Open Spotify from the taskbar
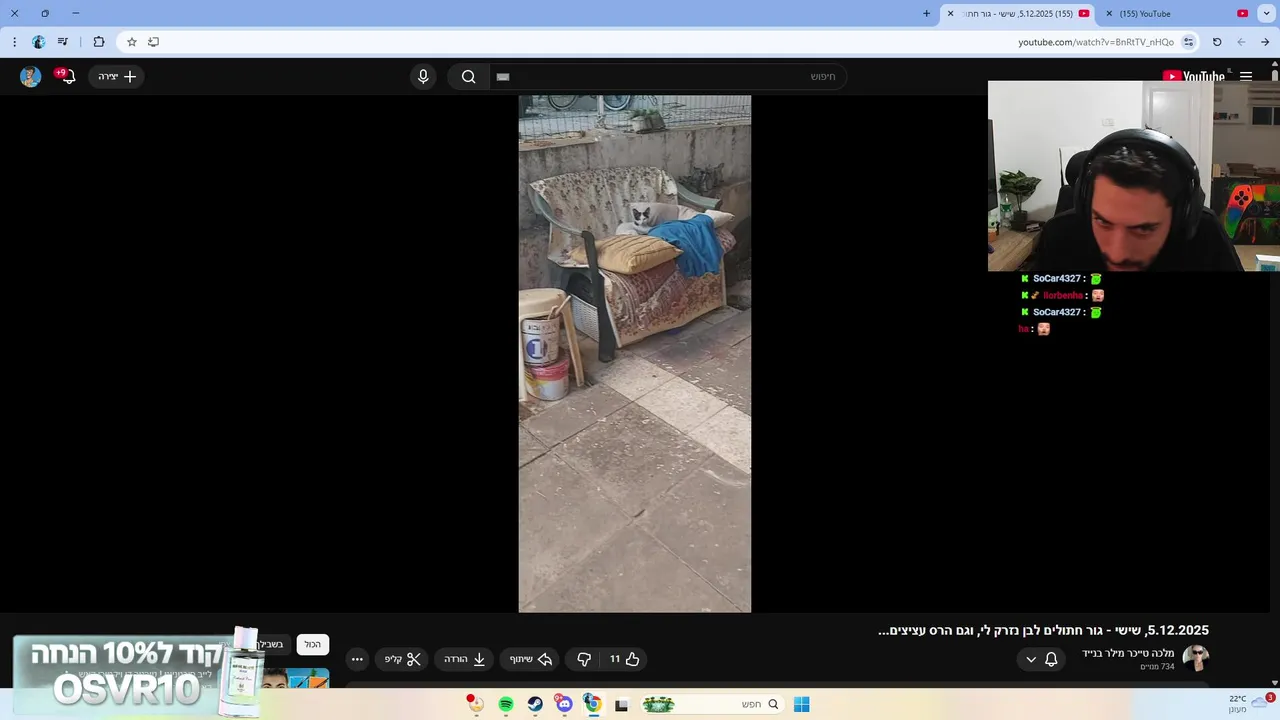This screenshot has height=720, width=1280. pos(506,704)
